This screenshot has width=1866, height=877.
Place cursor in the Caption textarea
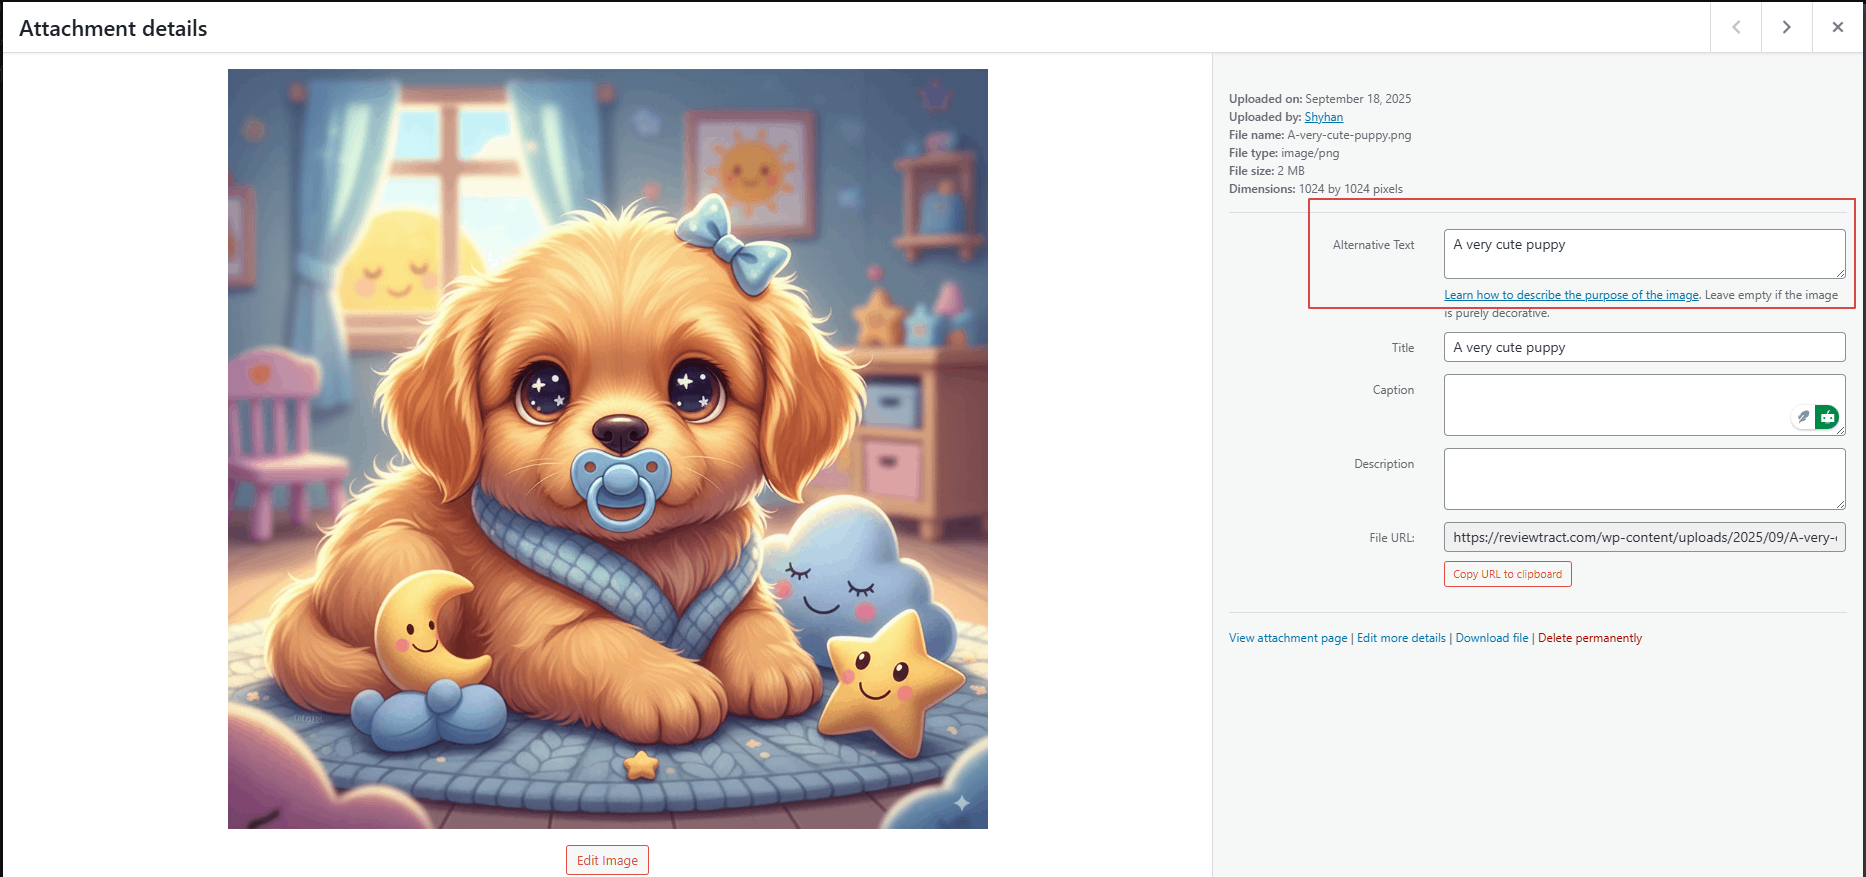(x=1644, y=405)
